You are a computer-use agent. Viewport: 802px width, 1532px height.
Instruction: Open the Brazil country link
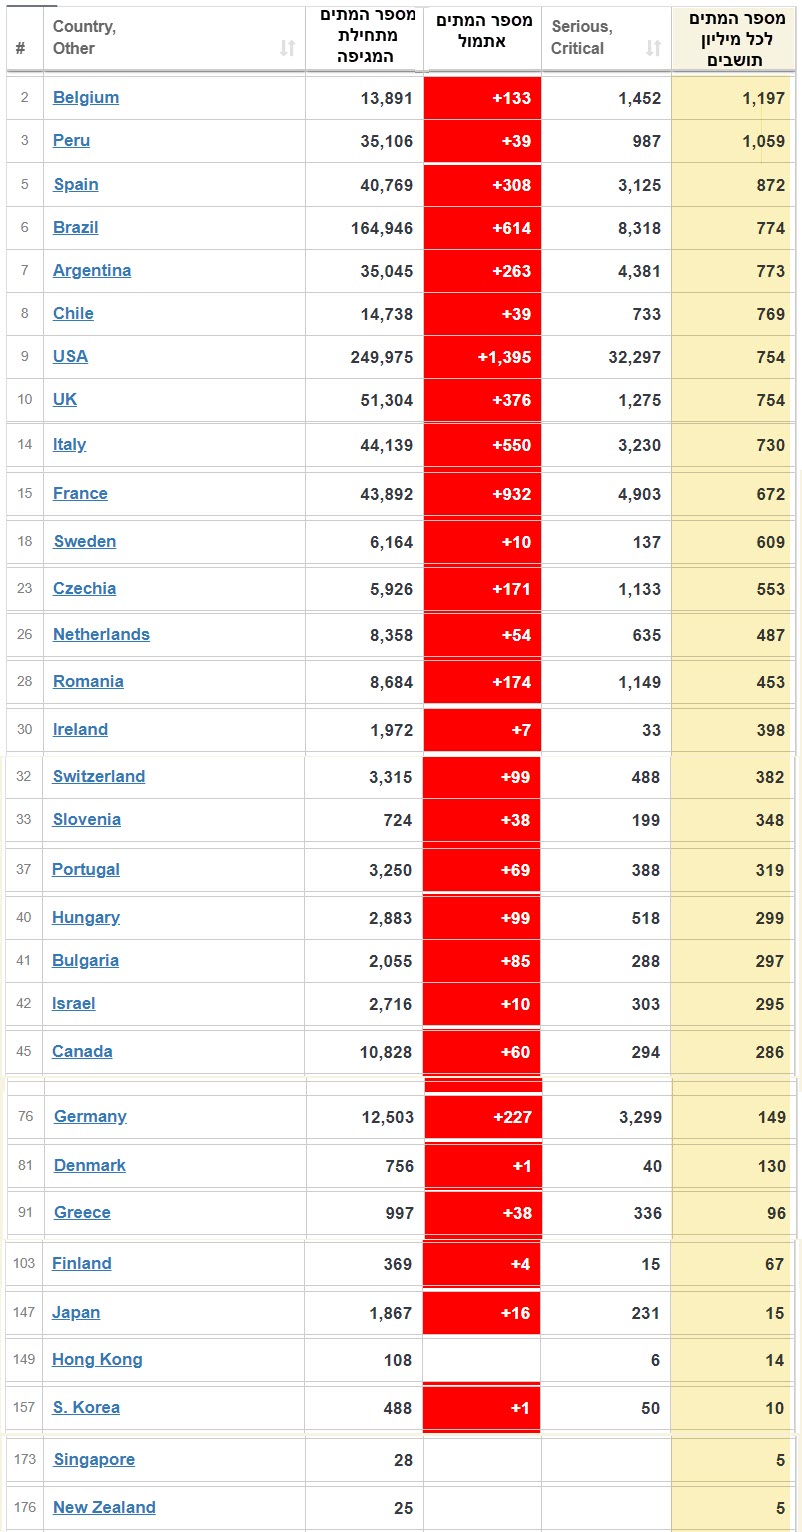[x=76, y=227]
